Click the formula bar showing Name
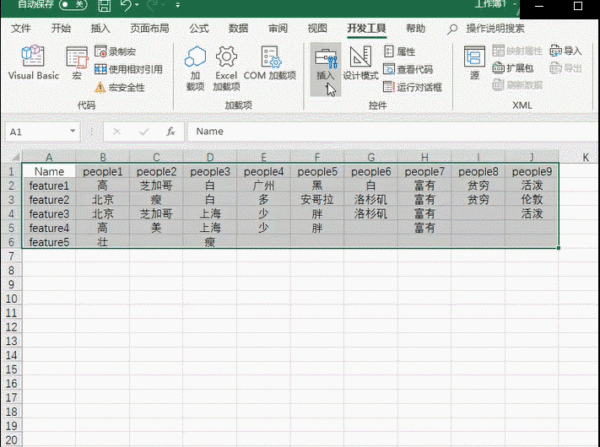Screen dimensions: 600x447 [x=392, y=131]
